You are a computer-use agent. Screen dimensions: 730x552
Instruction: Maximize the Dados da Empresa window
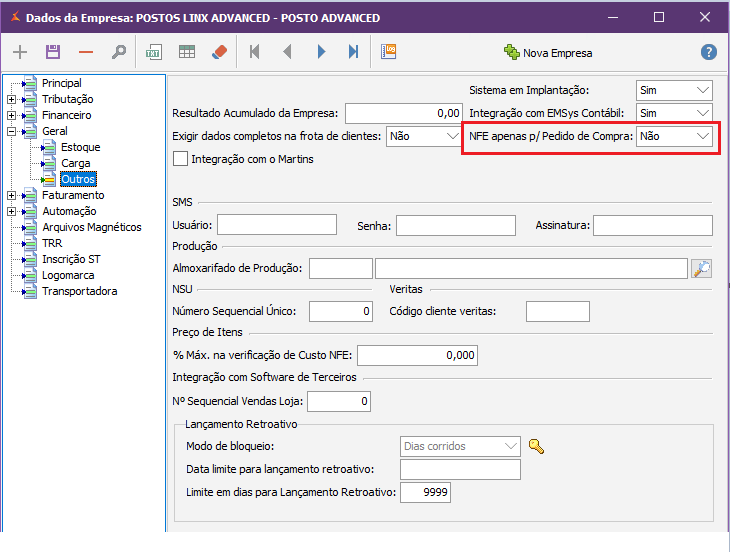[x=659, y=18]
